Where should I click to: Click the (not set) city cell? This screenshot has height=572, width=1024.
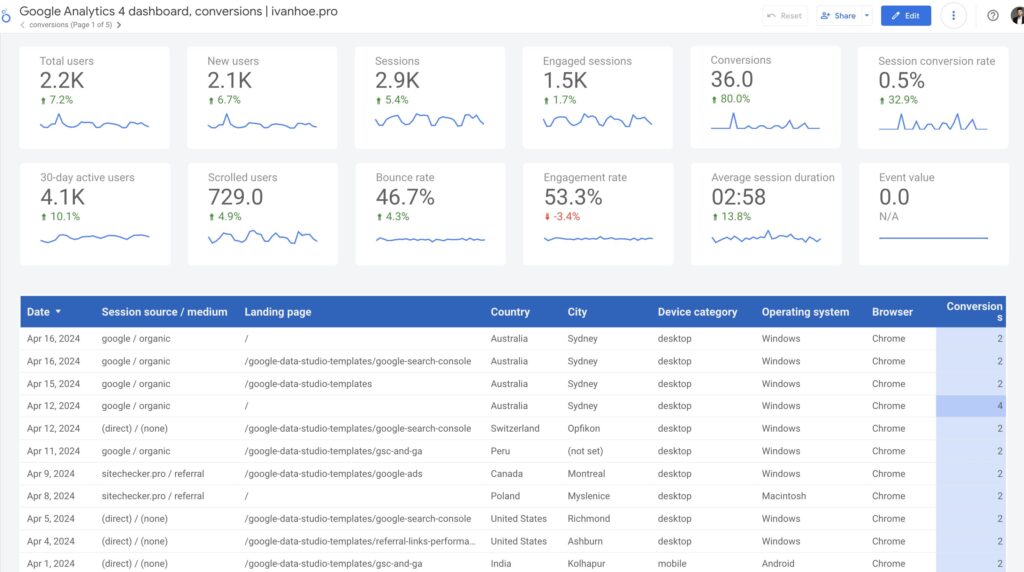pos(585,451)
